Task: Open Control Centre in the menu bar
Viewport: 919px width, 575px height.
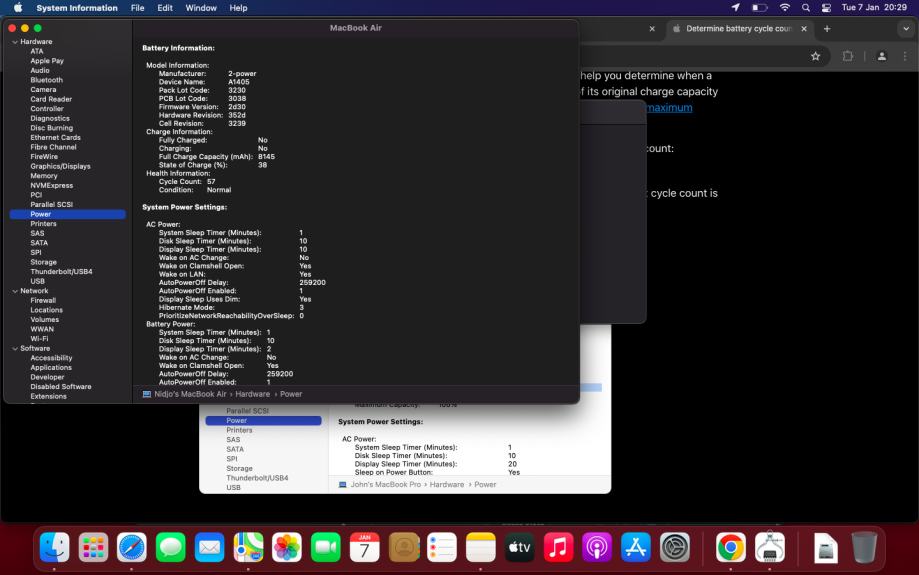Action: point(827,8)
